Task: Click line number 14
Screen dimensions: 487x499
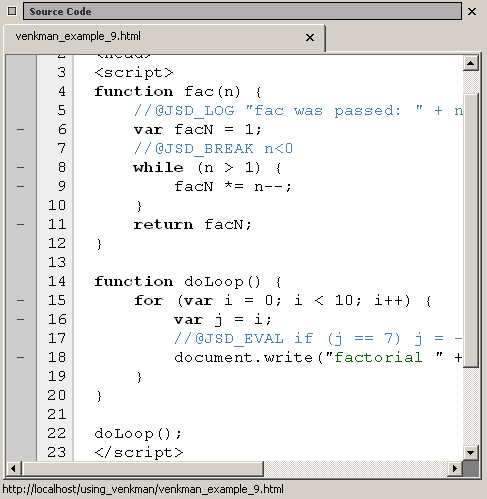Action: 57,281
